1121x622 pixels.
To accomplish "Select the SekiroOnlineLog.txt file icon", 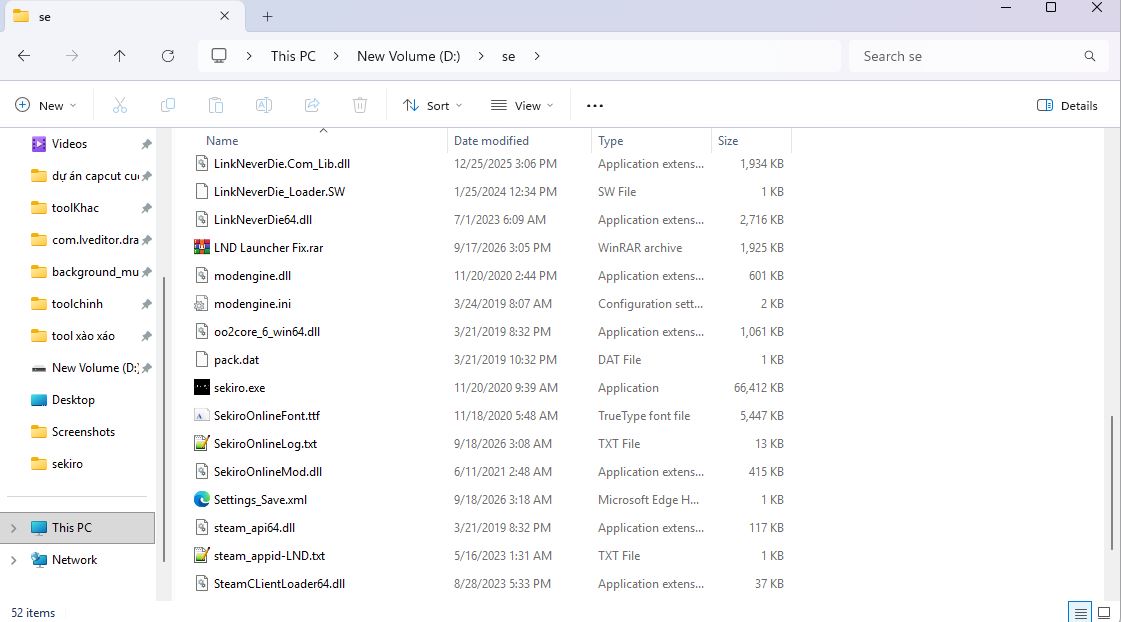I will (202, 443).
